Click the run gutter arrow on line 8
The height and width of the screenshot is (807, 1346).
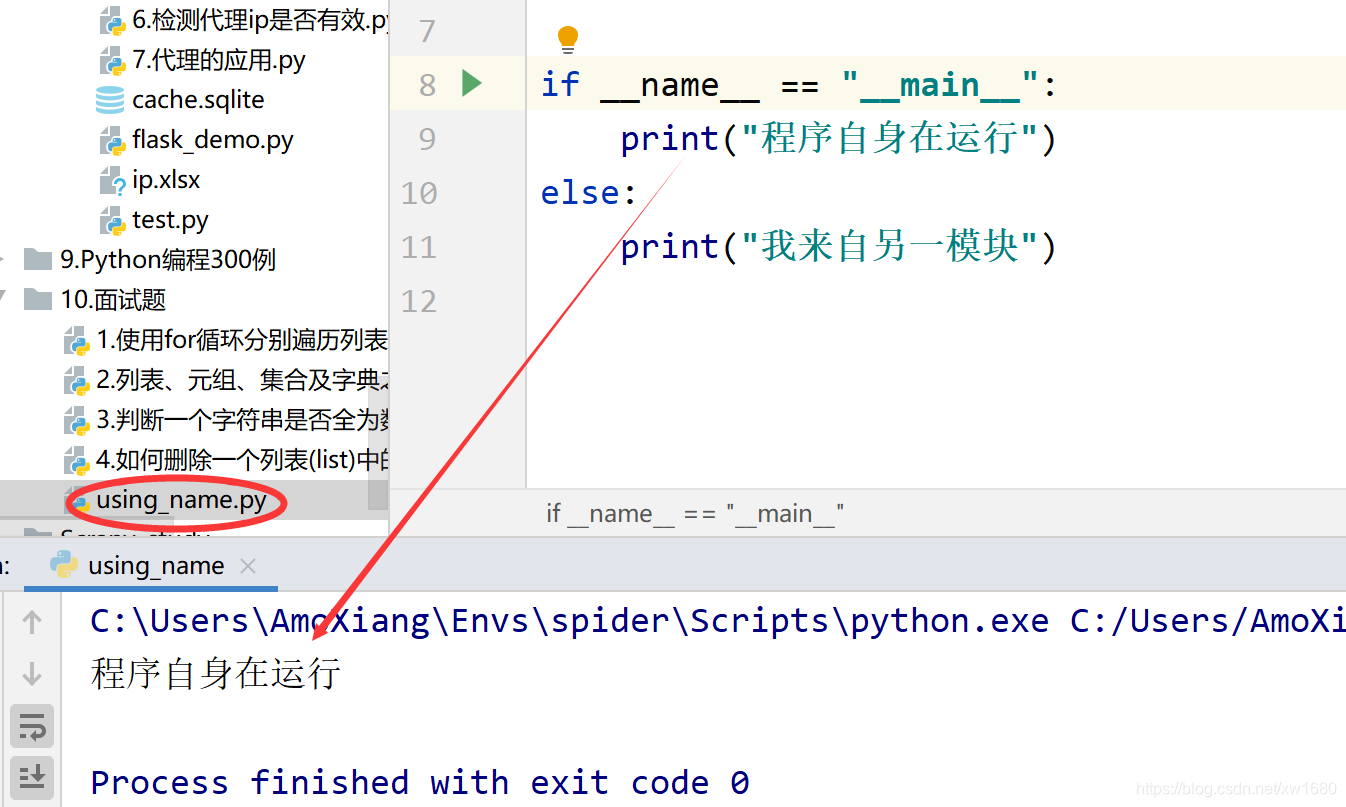pos(472,83)
